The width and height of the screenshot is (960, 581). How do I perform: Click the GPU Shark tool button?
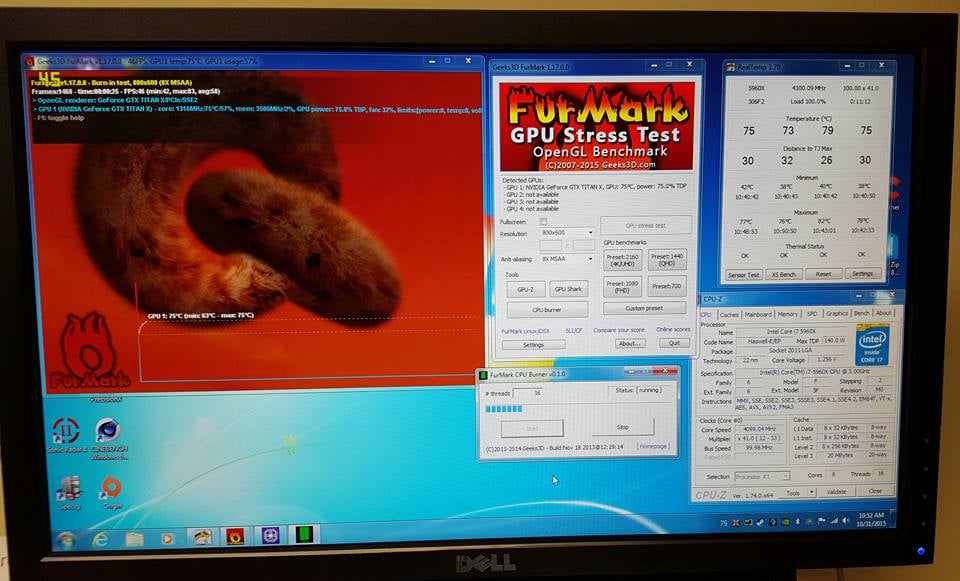coord(568,289)
